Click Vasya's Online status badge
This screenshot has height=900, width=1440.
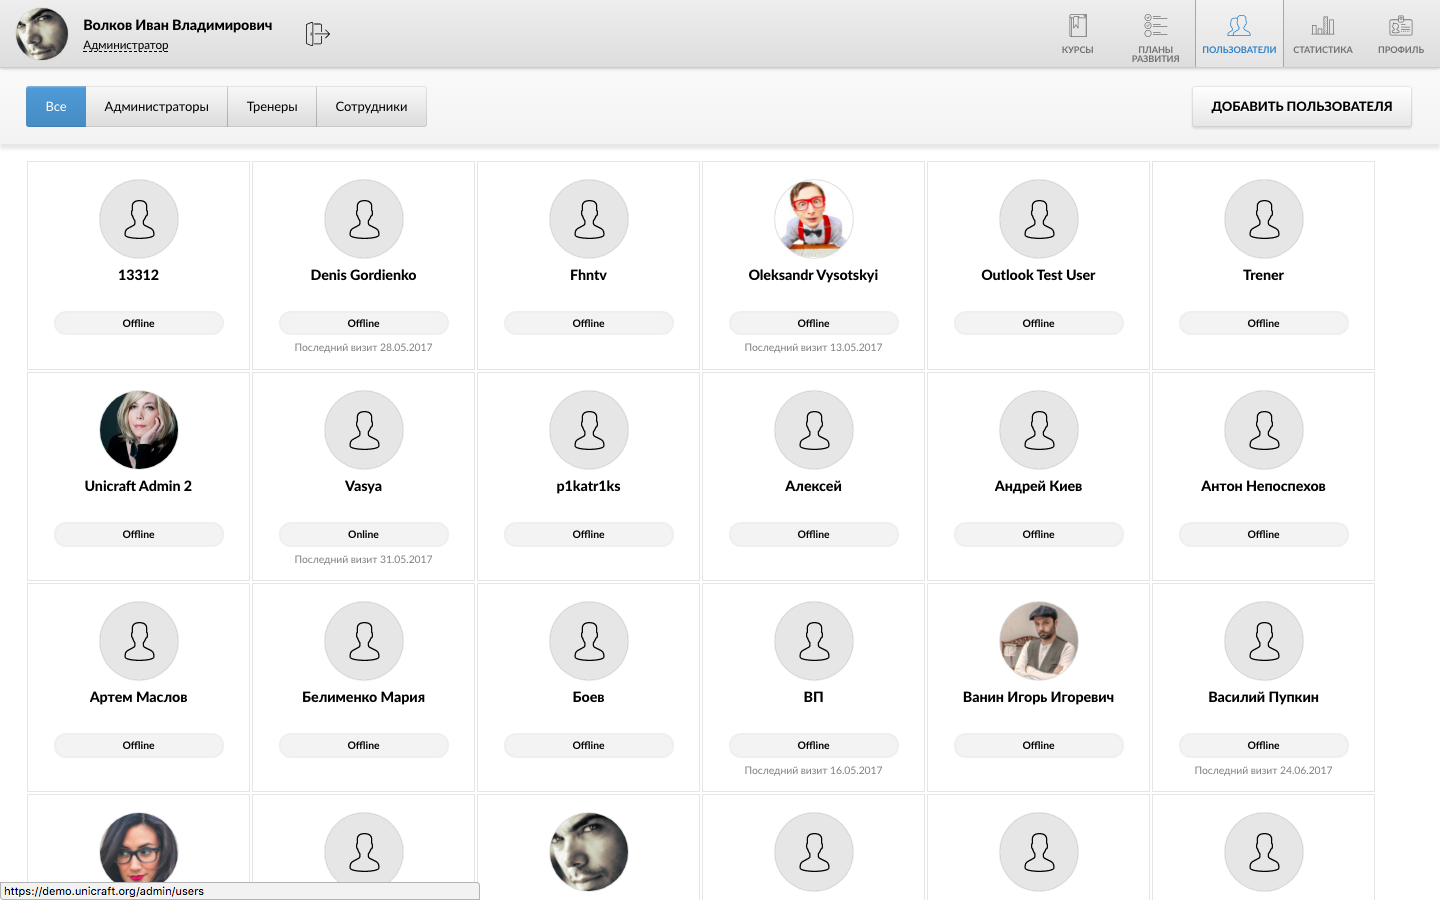tap(364, 534)
